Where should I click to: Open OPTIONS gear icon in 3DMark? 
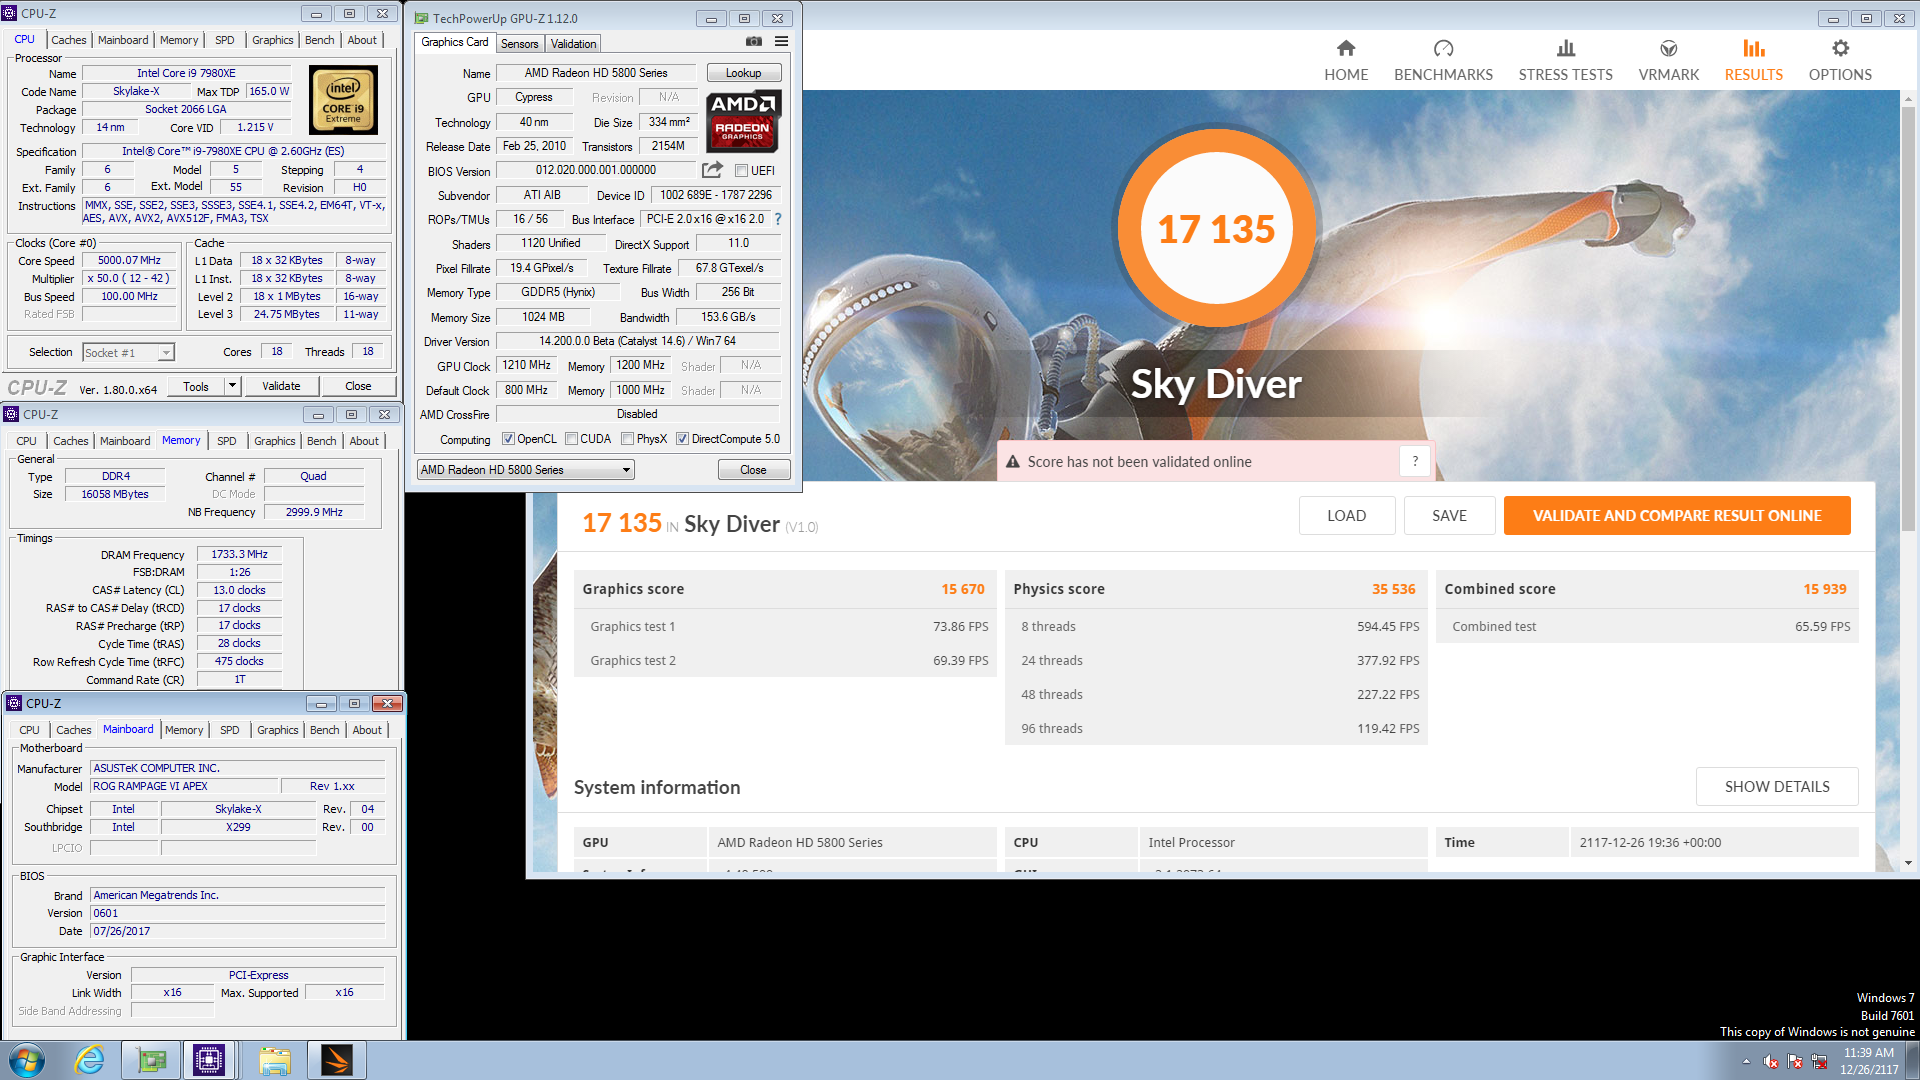(x=1840, y=48)
